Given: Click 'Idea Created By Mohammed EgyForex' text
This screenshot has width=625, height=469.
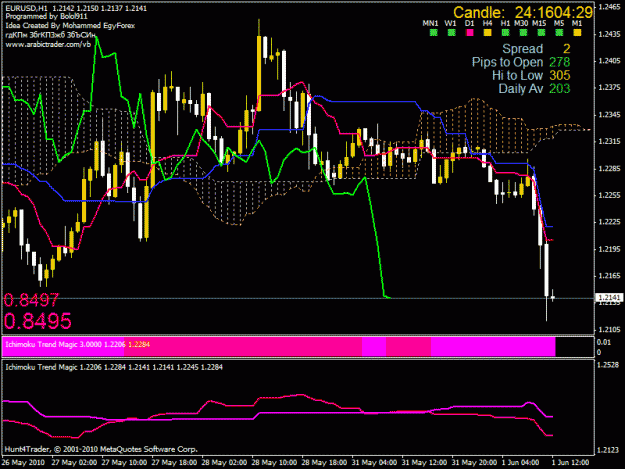Looking at the screenshot, I should 70,26.
